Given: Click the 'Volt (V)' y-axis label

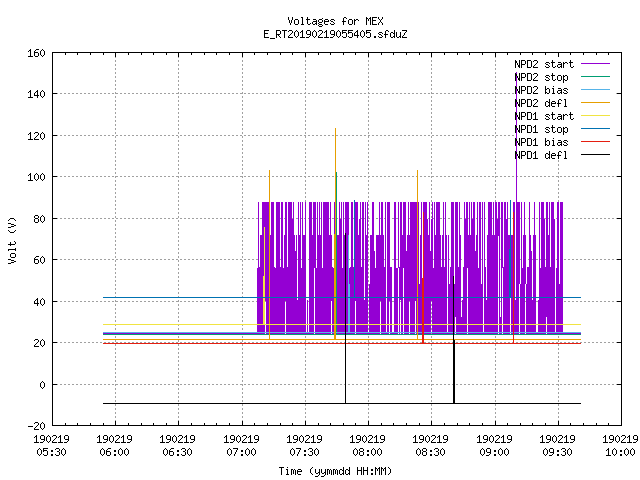Looking at the screenshot, I should [12, 241].
